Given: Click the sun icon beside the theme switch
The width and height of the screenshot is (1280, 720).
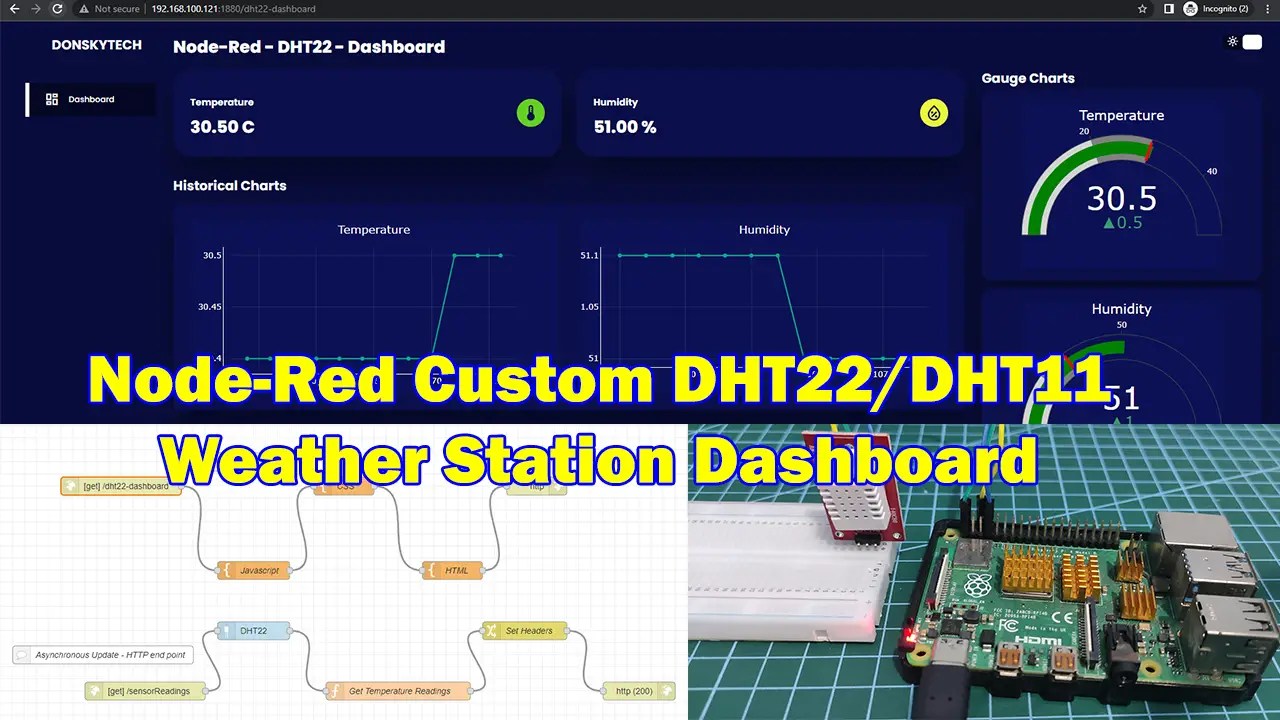Looking at the screenshot, I should tap(1232, 42).
